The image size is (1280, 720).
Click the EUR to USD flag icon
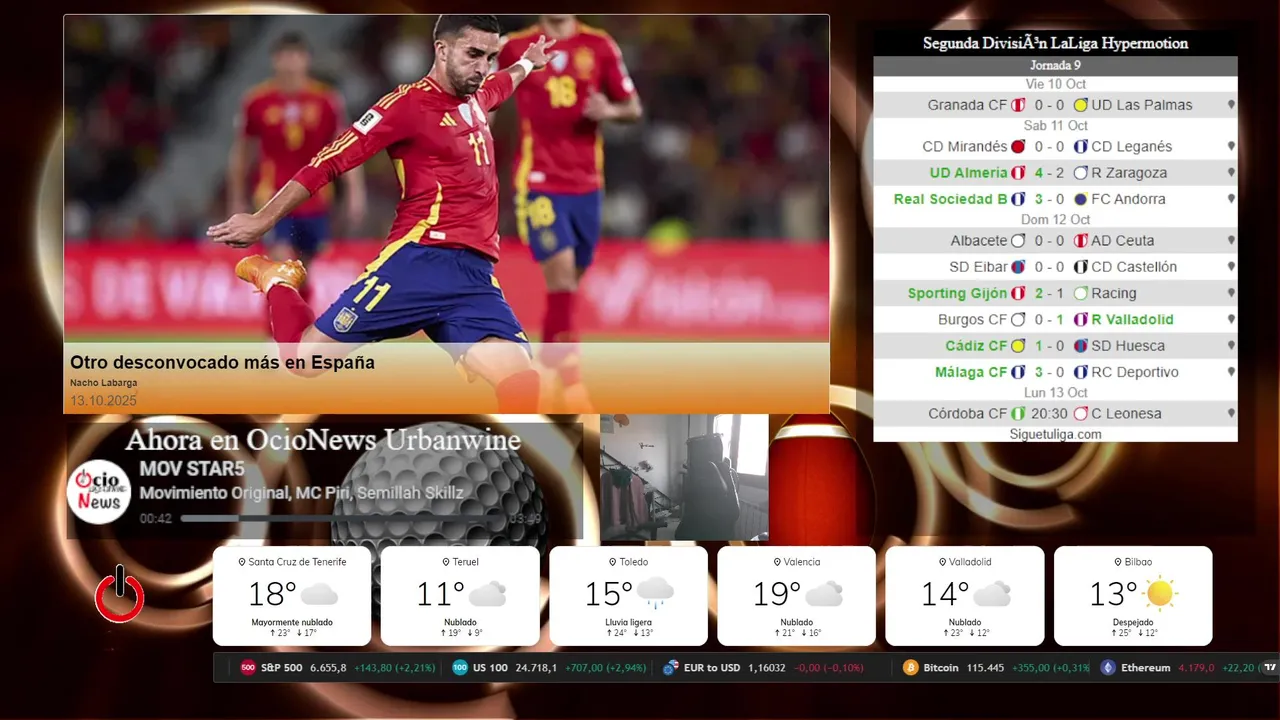(x=671, y=668)
